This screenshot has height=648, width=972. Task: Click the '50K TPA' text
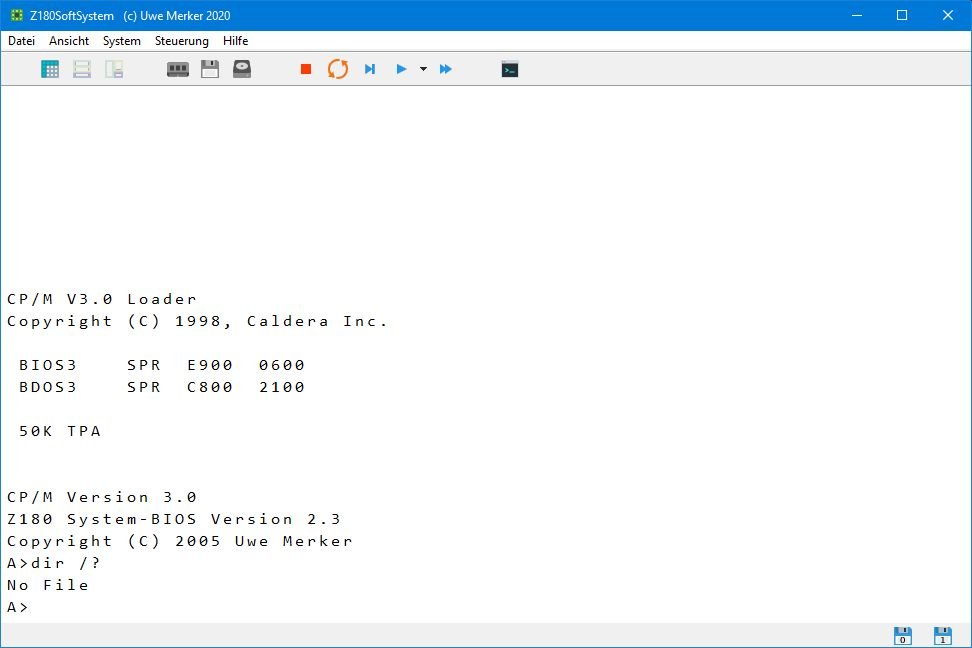coord(60,431)
